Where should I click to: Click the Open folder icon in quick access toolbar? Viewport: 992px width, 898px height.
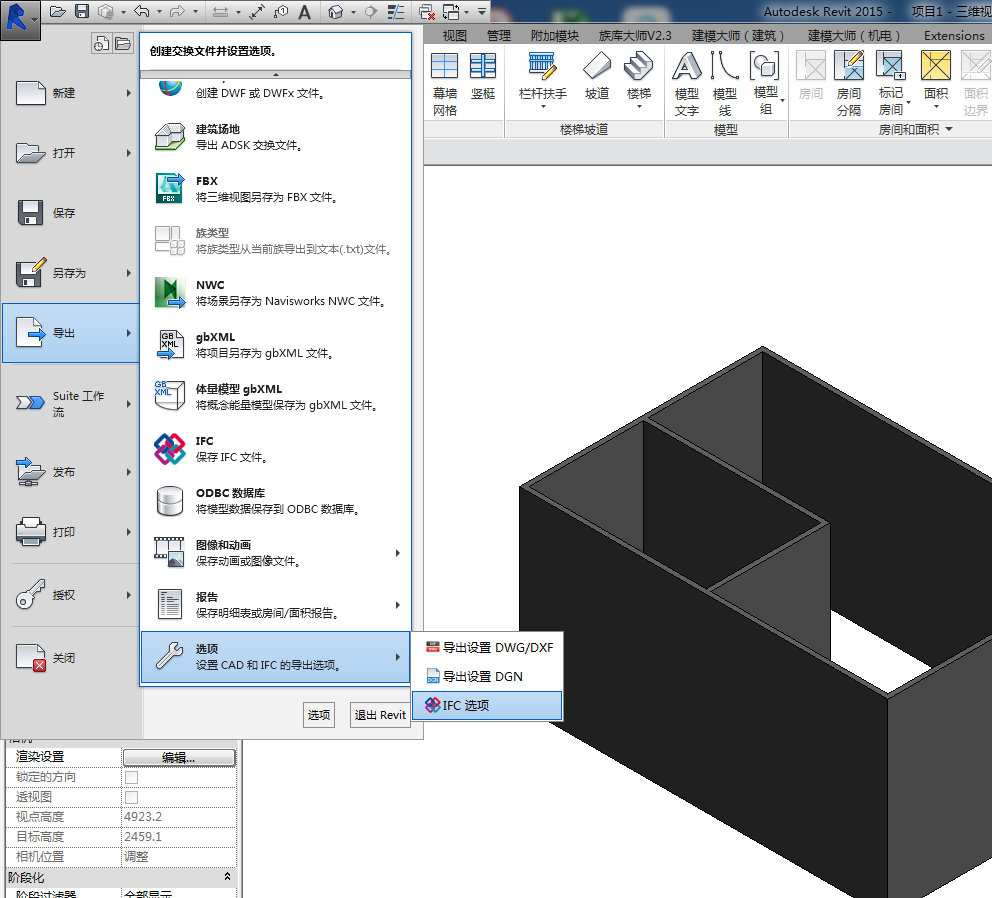[x=58, y=11]
